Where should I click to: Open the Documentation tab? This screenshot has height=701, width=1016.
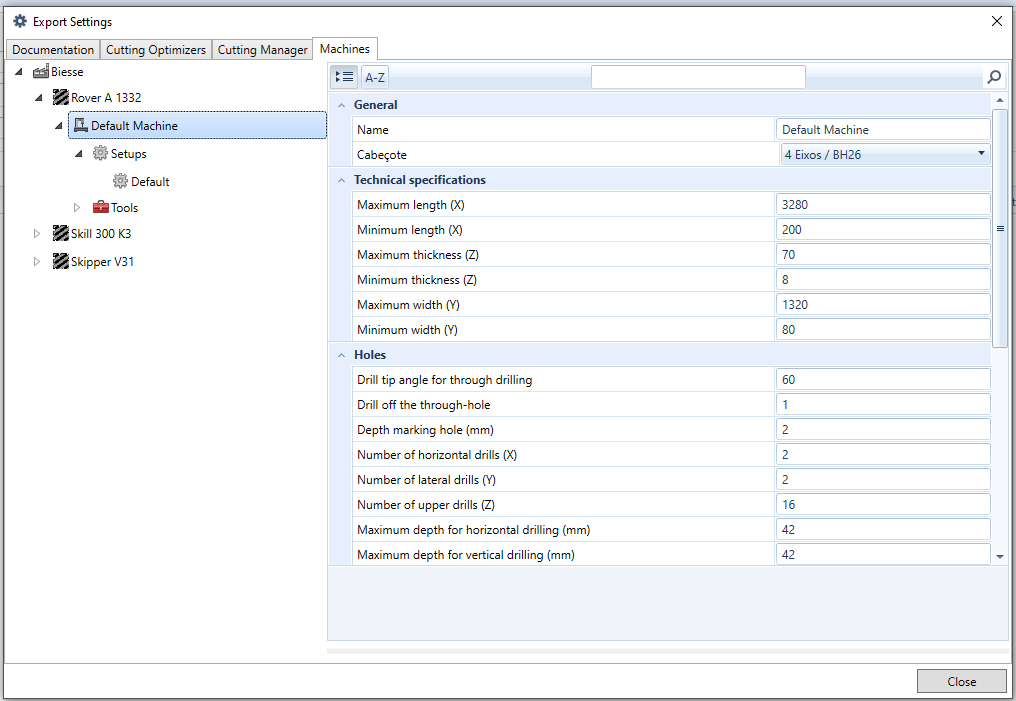(x=53, y=49)
